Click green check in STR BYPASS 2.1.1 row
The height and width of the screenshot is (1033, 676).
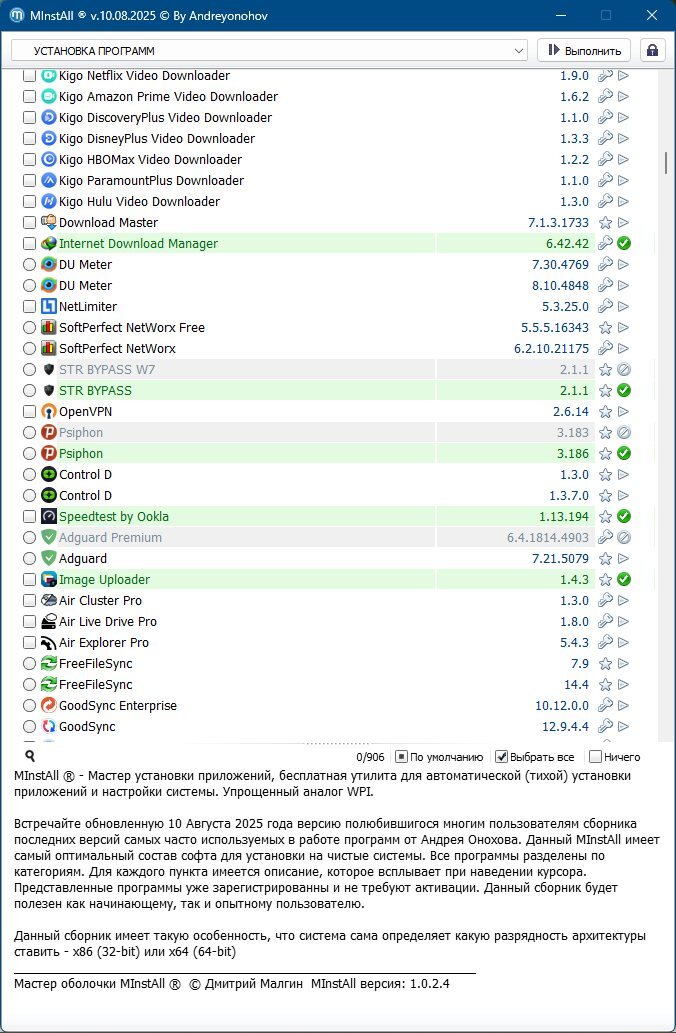(x=624, y=391)
